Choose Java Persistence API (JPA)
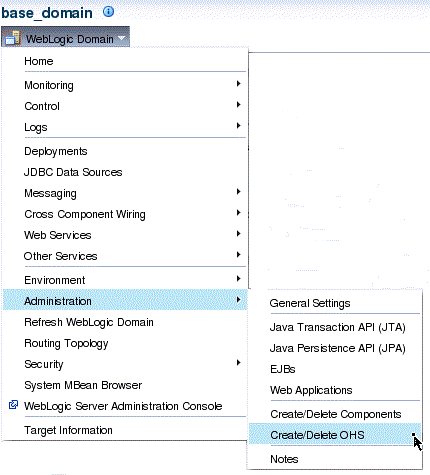The width and height of the screenshot is (430, 475). point(337,348)
